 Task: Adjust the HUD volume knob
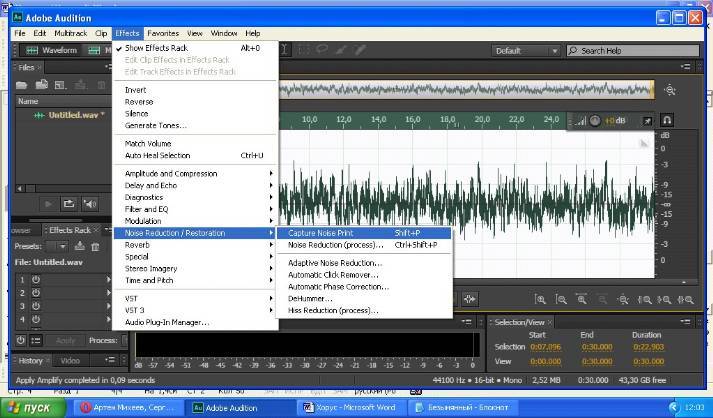coord(595,121)
